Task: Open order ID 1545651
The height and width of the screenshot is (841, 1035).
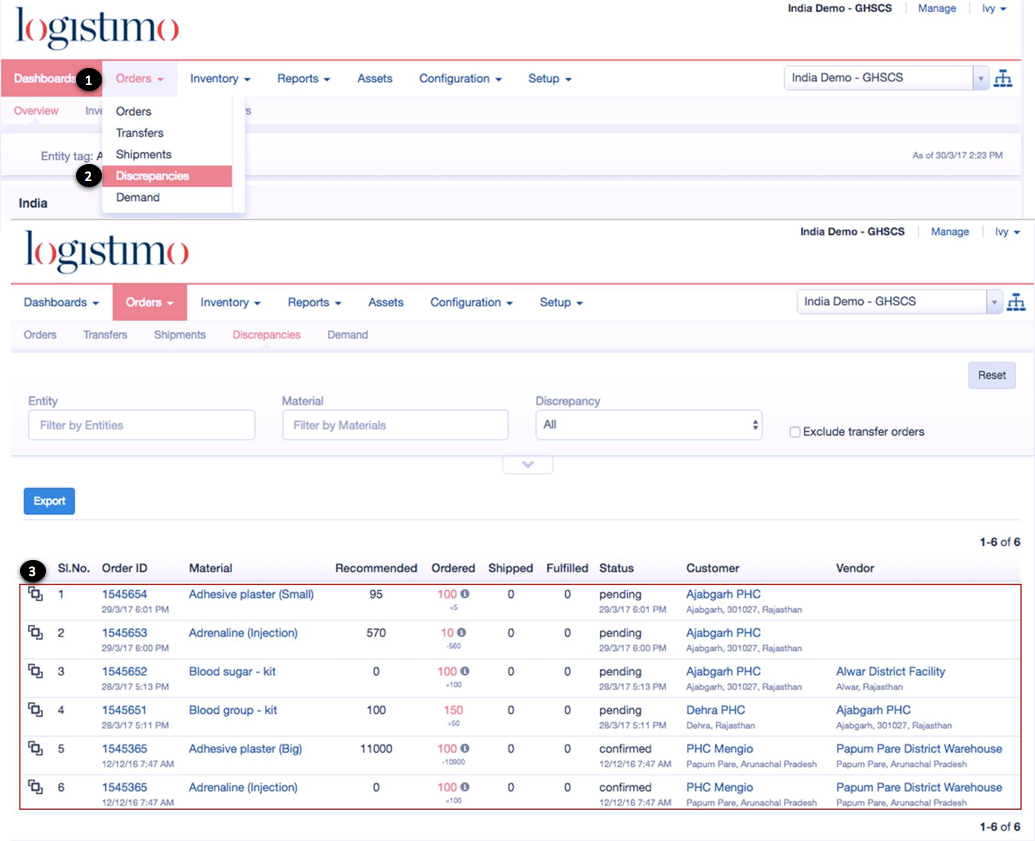Action: click(124, 710)
